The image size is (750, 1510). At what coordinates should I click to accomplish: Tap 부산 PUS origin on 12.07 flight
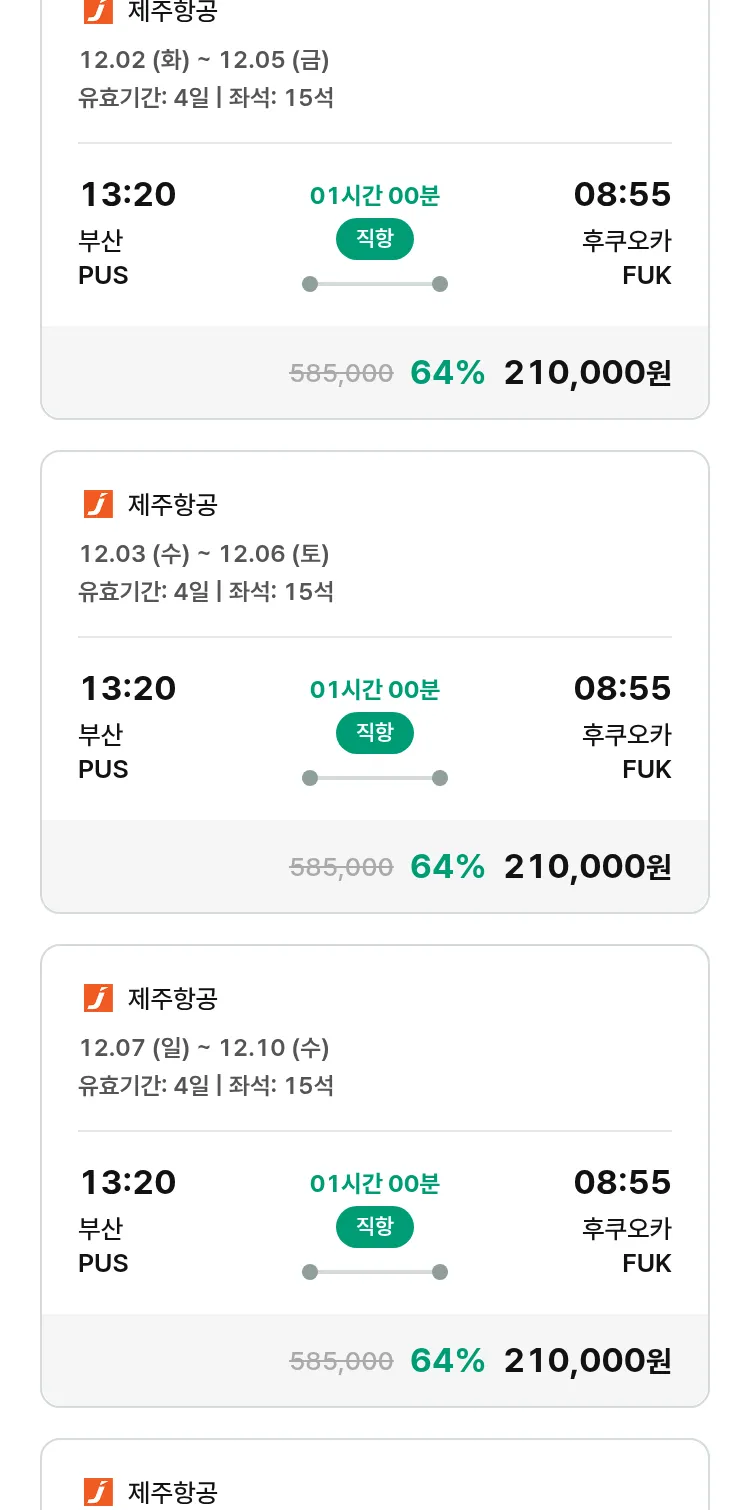[x=103, y=1245]
